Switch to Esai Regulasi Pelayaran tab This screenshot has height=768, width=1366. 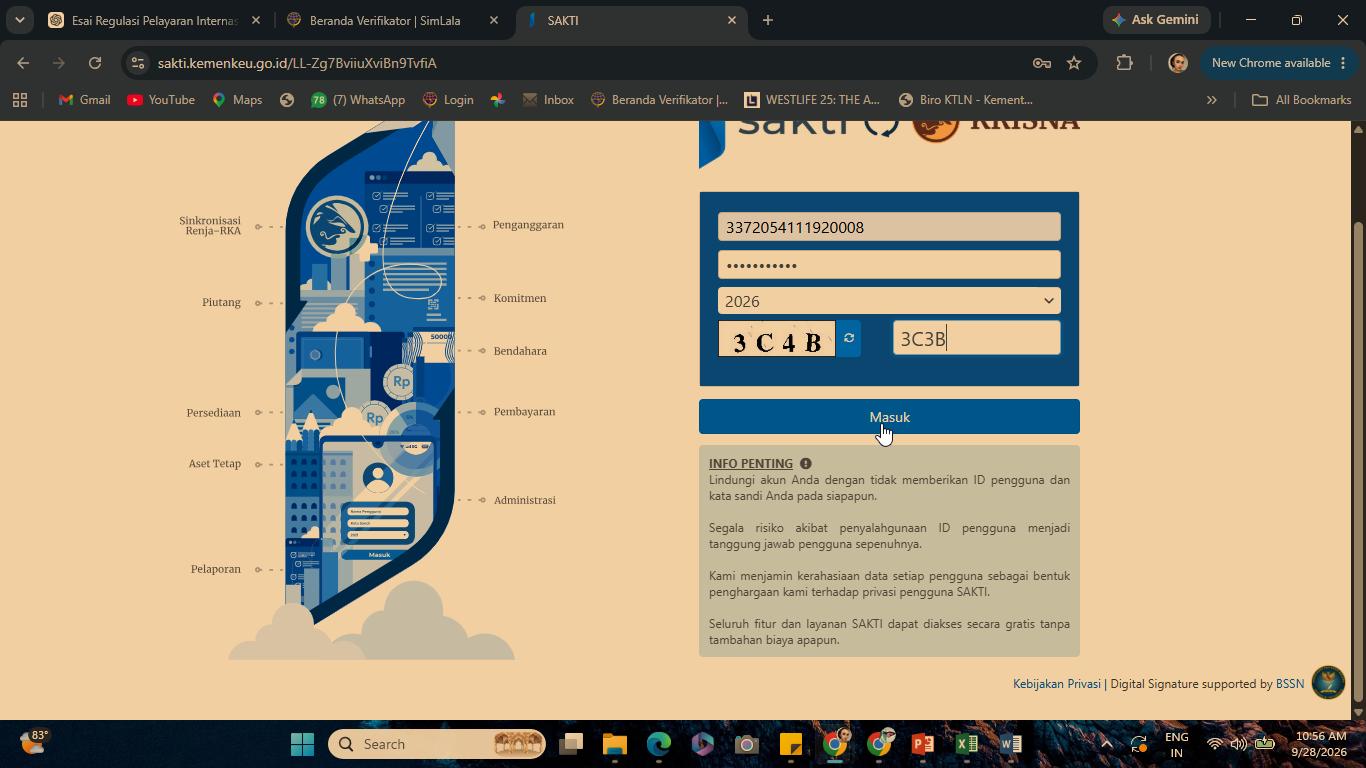pos(155,20)
